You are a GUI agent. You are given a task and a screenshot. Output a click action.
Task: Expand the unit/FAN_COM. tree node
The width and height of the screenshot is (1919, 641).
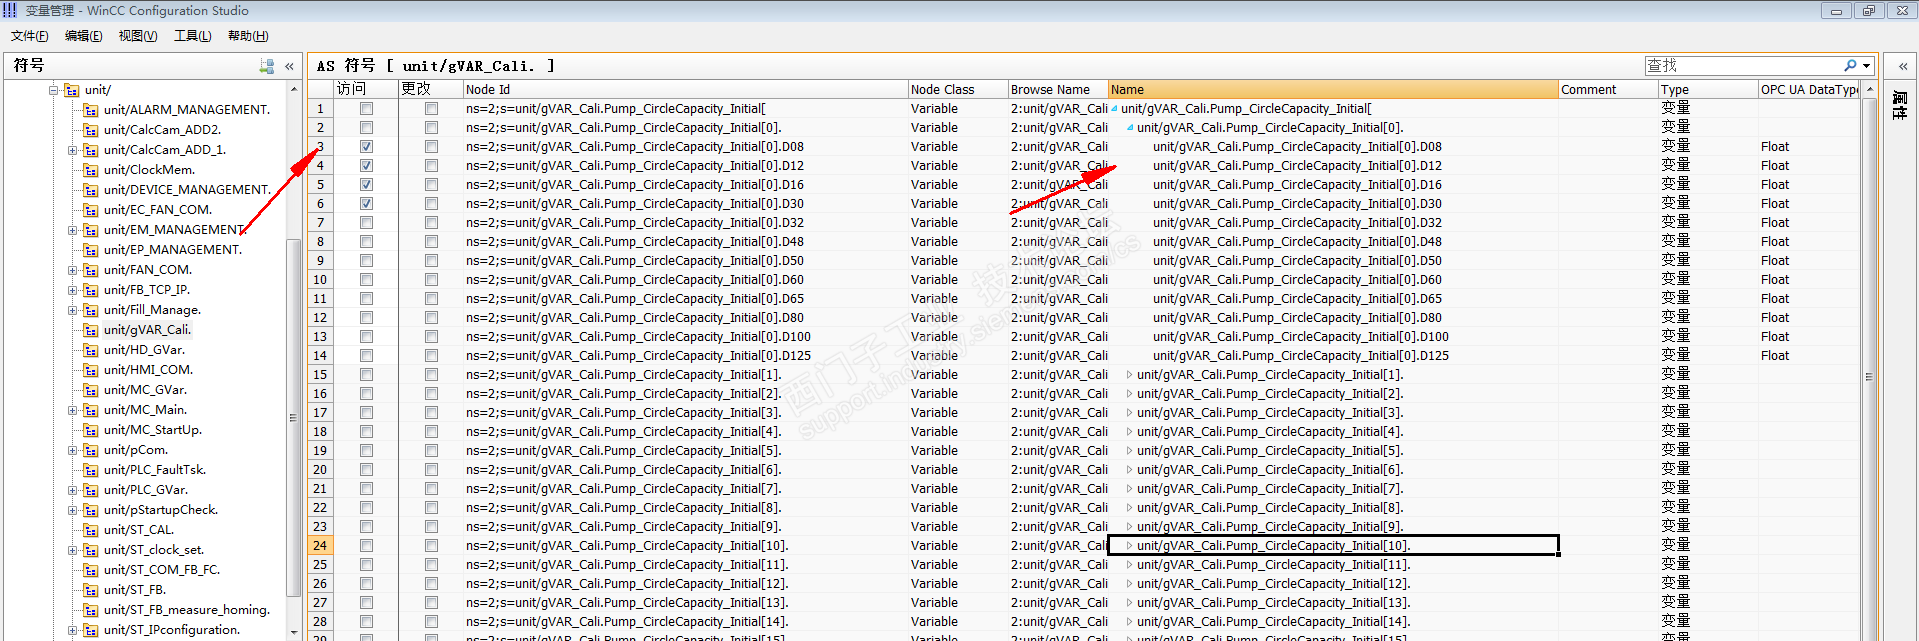[x=72, y=270]
